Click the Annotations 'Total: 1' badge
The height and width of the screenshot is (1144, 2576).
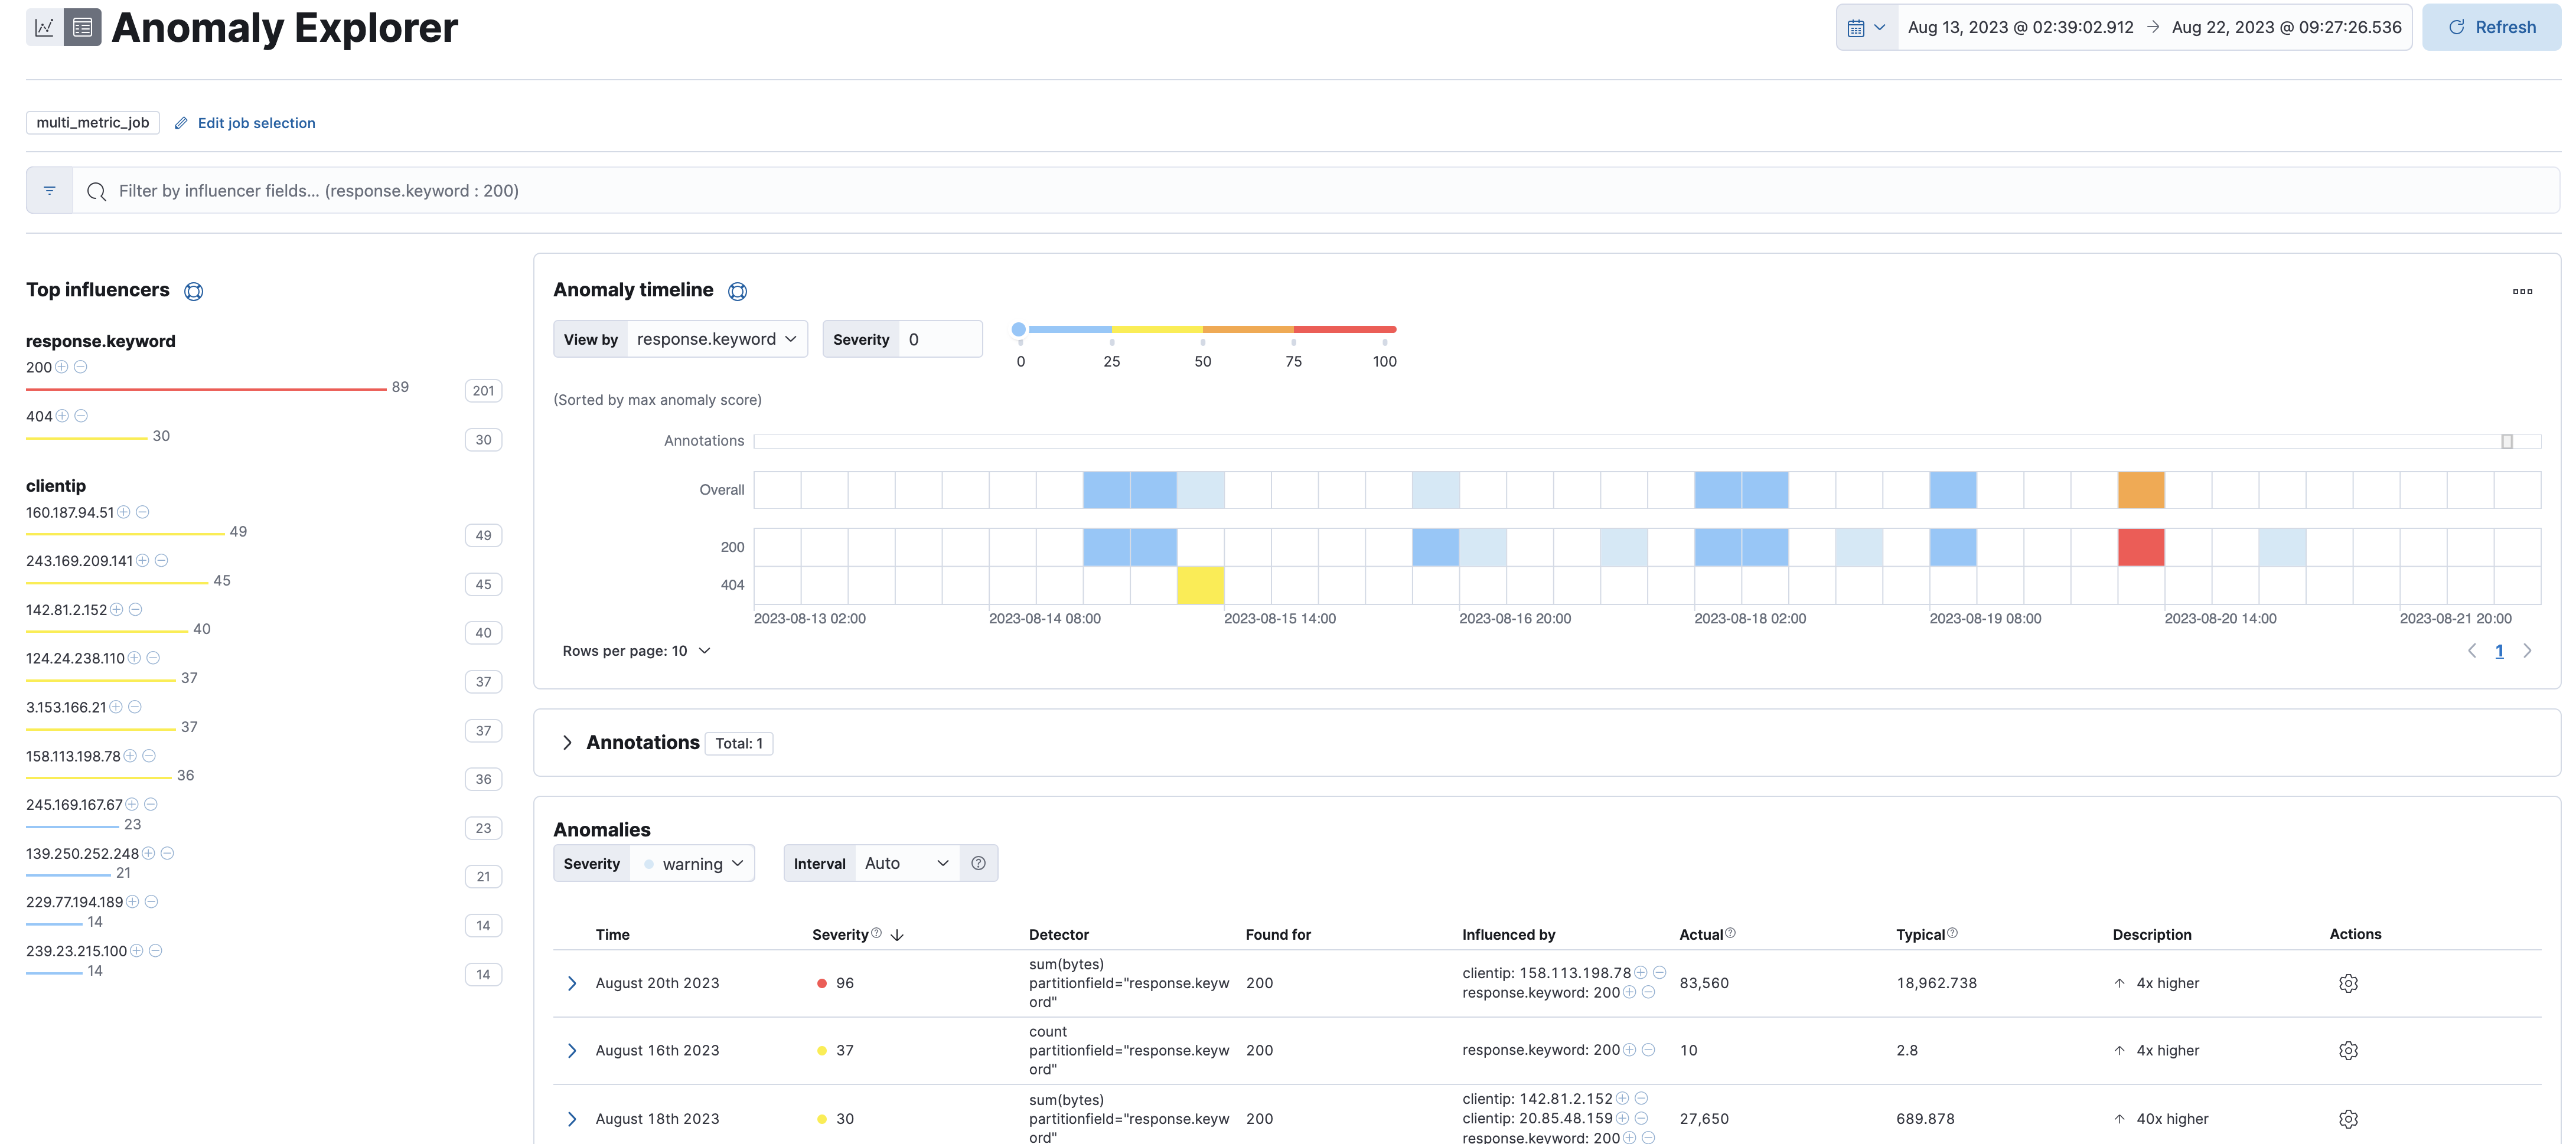click(x=739, y=743)
